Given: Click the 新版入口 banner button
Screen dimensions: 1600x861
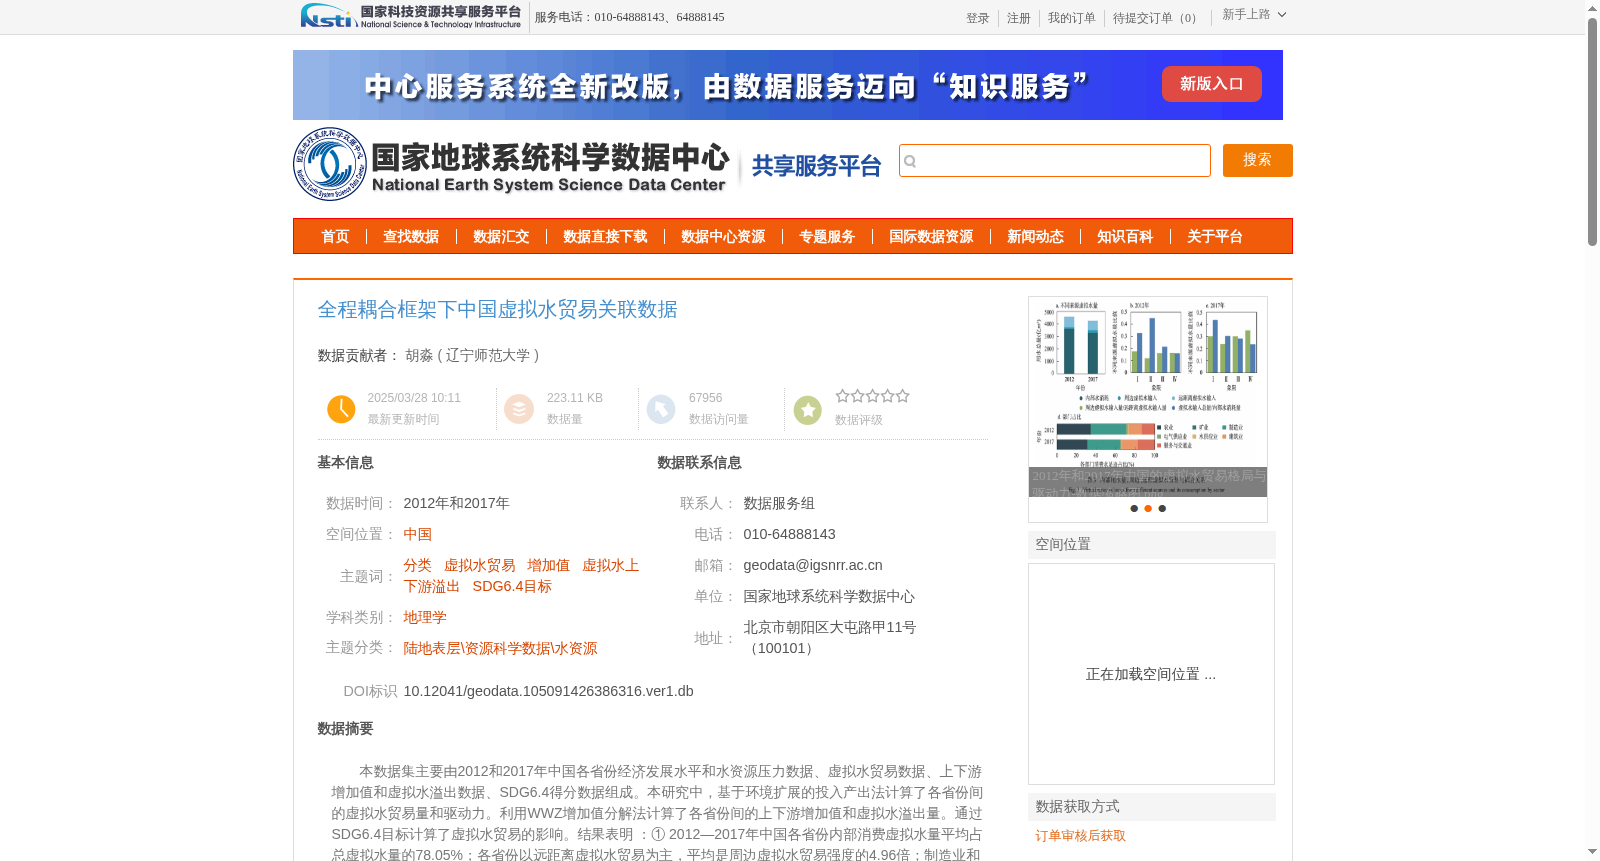Looking at the screenshot, I should click(x=1211, y=84).
